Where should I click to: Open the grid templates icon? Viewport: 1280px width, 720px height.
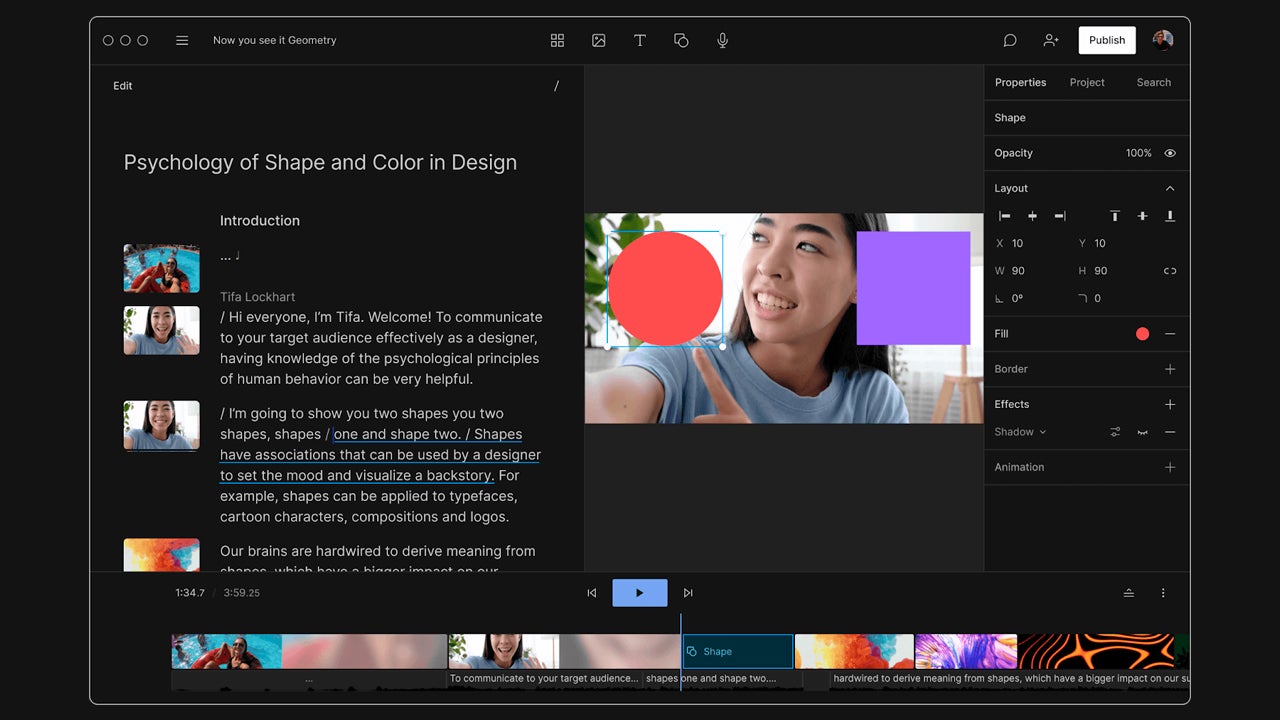click(x=557, y=40)
